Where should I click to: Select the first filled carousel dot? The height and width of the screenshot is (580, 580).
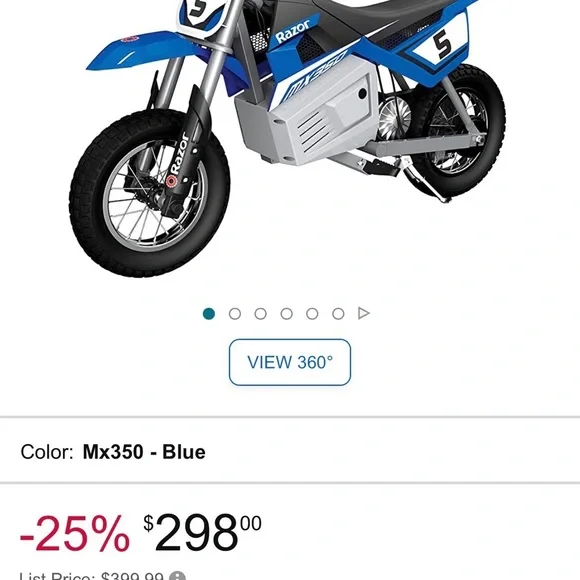[x=209, y=314]
